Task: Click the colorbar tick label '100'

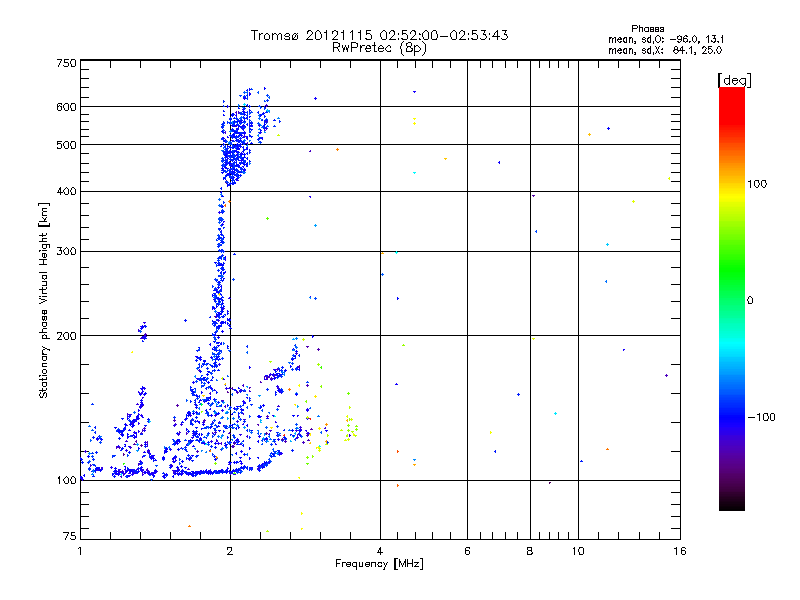Action: [757, 184]
